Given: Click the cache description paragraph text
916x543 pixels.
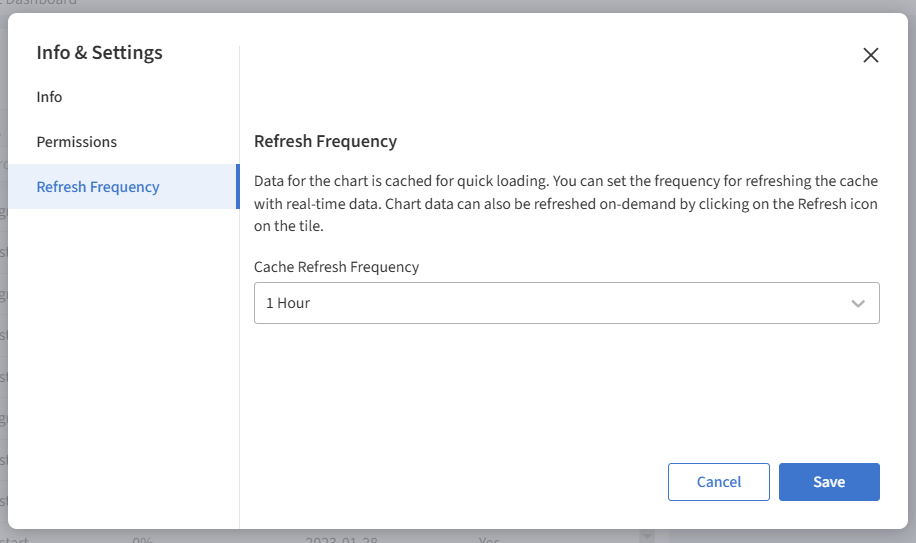Looking at the screenshot, I should point(566,204).
